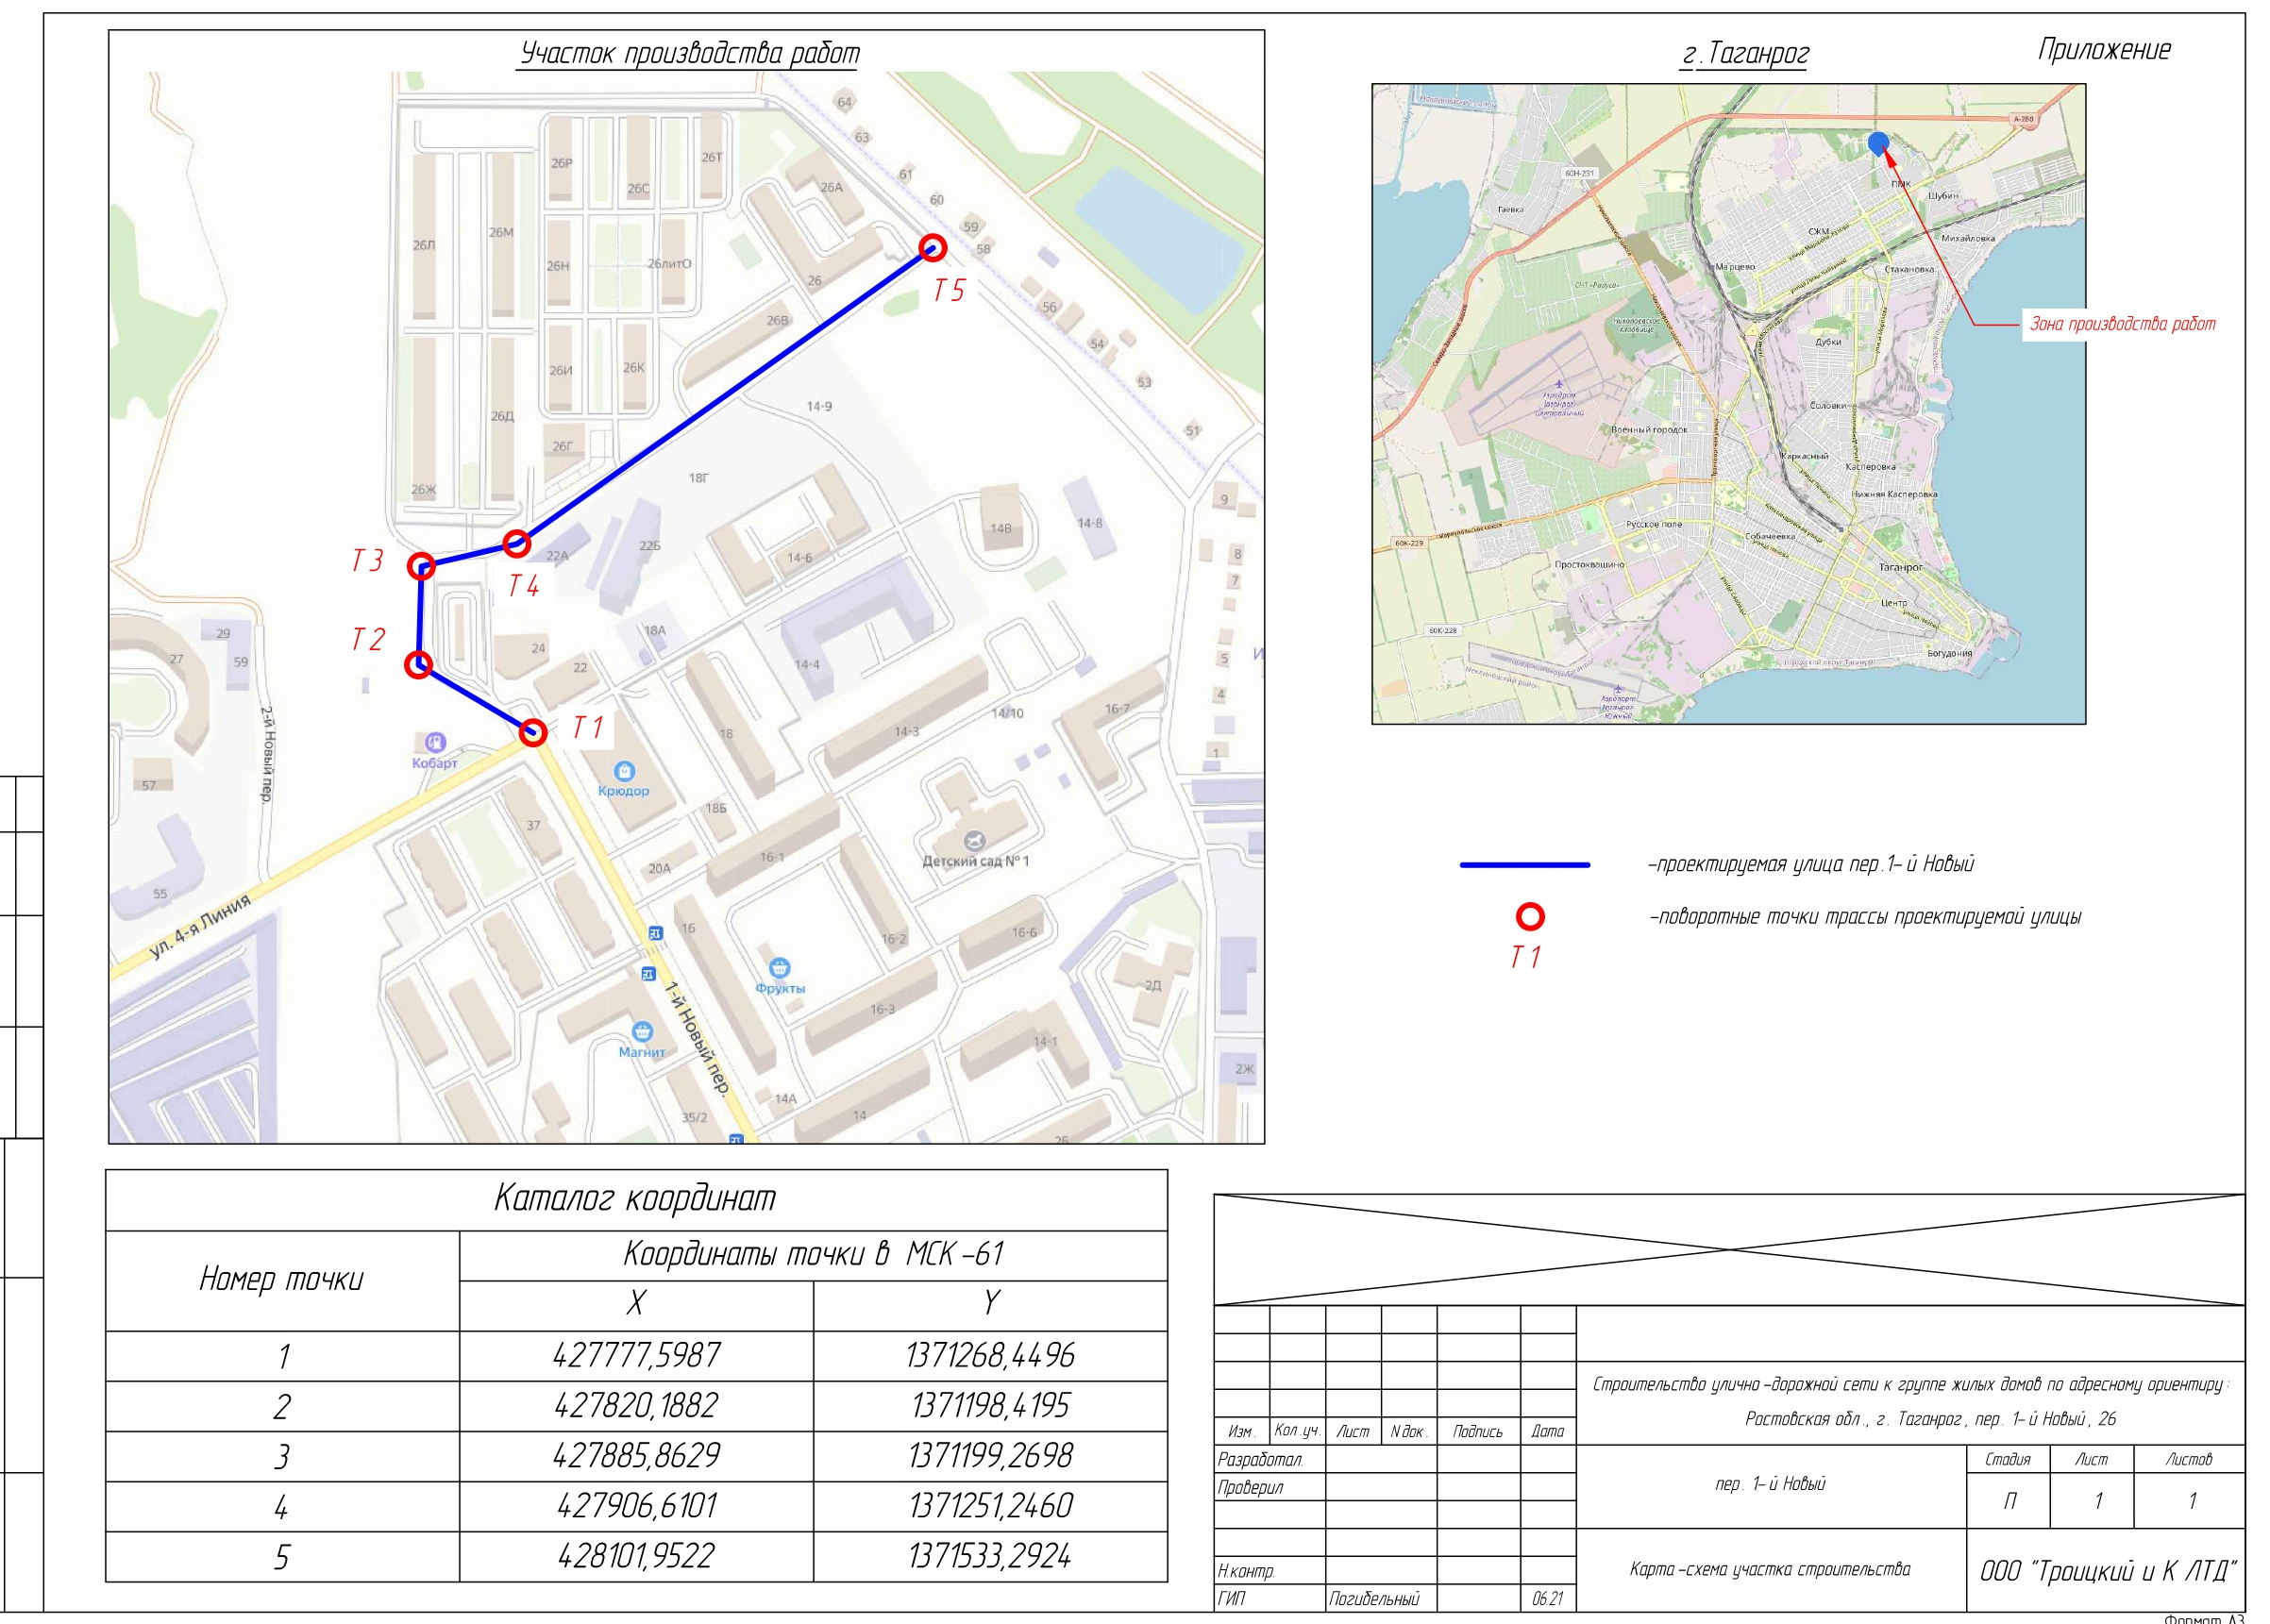Click the Y coordinate cell for point 5

tap(989, 1556)
